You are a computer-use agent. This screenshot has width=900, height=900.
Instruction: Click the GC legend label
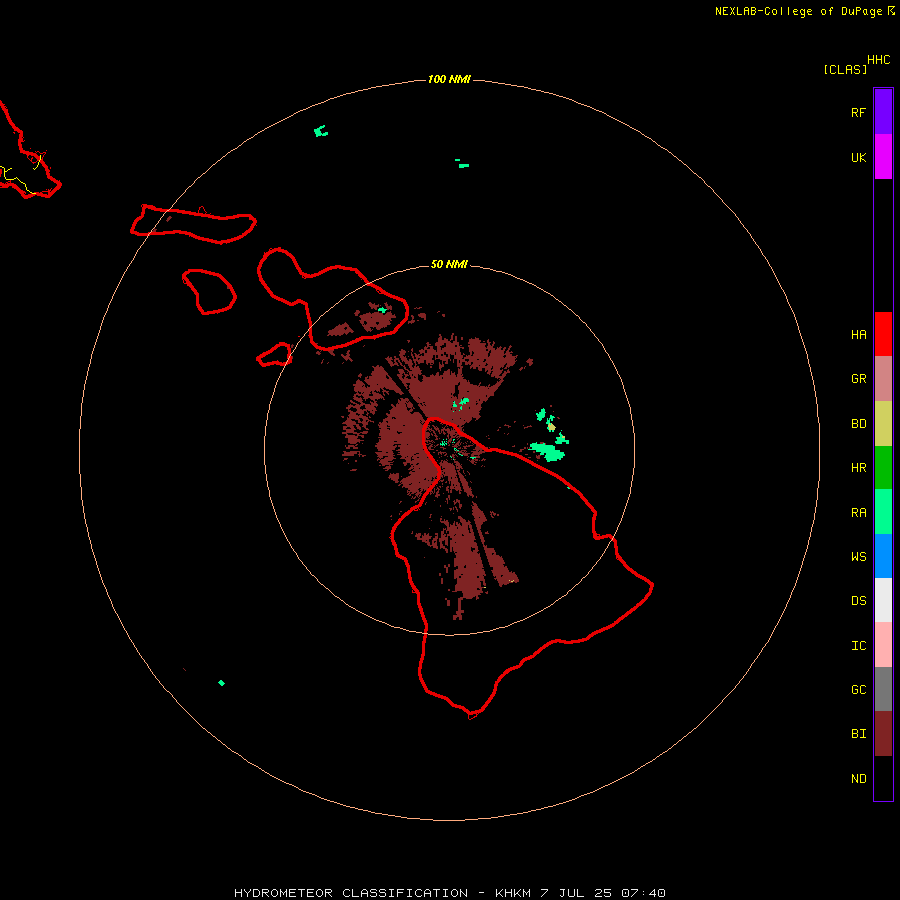[858, 690]
